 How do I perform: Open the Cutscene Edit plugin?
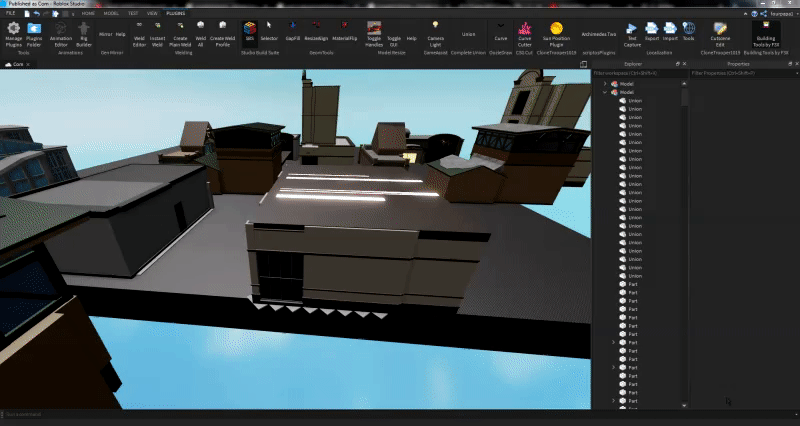[720, 34]
